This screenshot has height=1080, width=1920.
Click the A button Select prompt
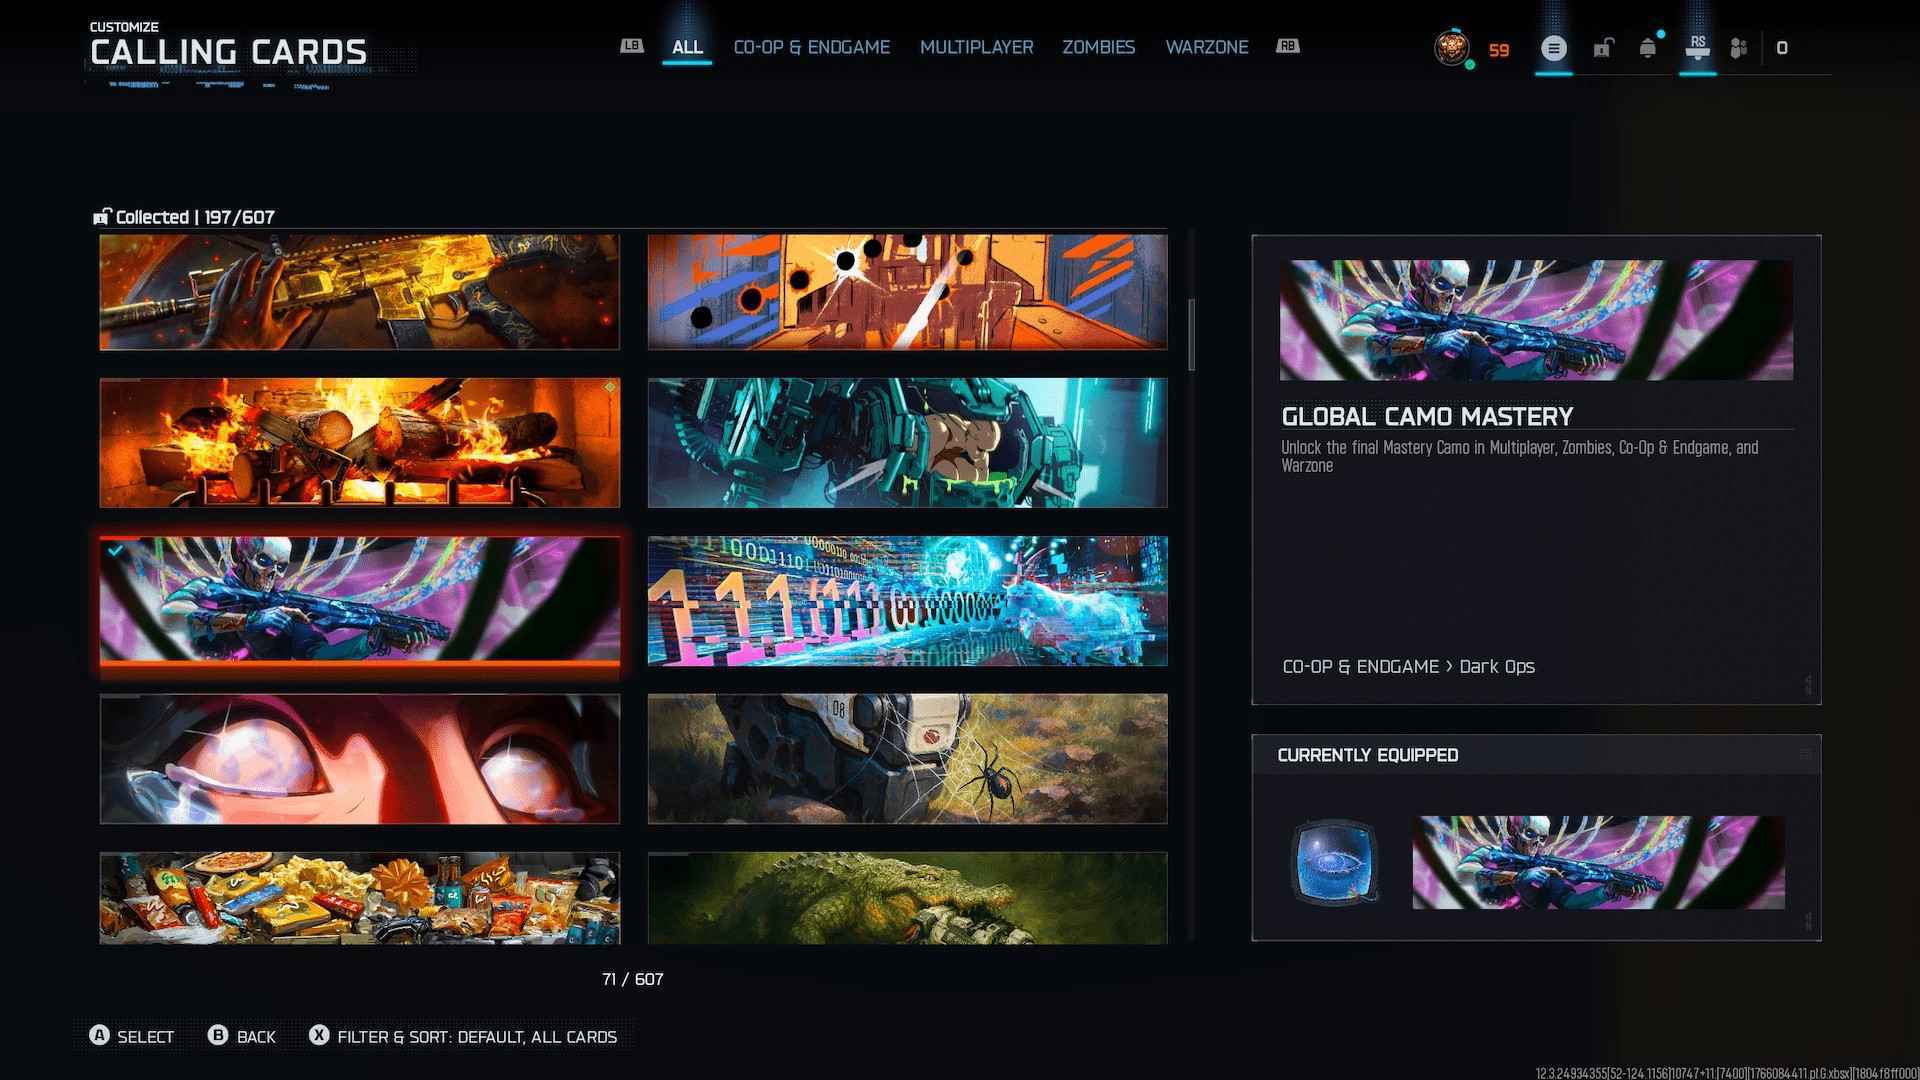tap(99, 1035)
